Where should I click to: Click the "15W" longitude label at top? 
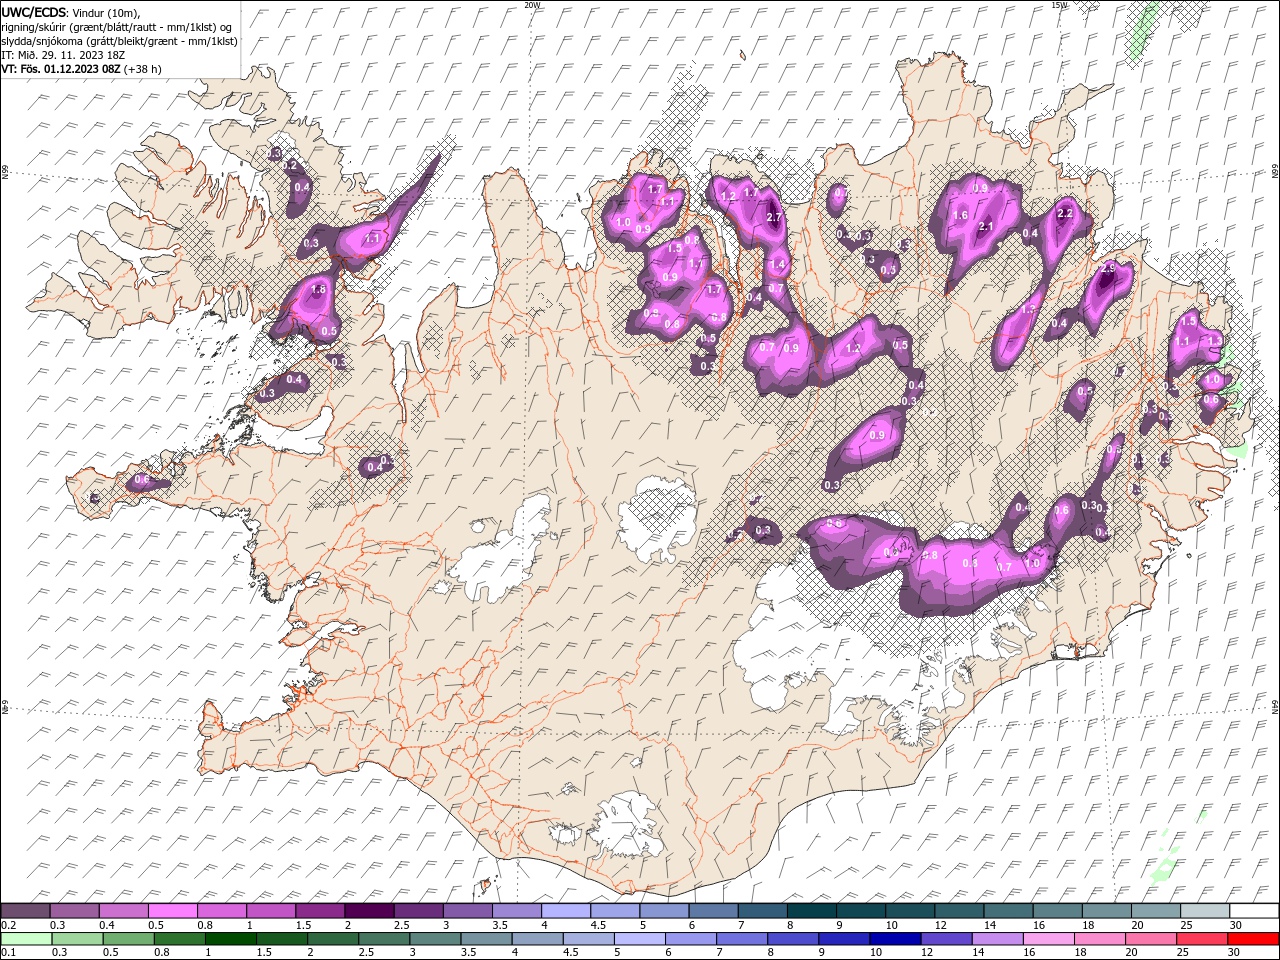1059,5
